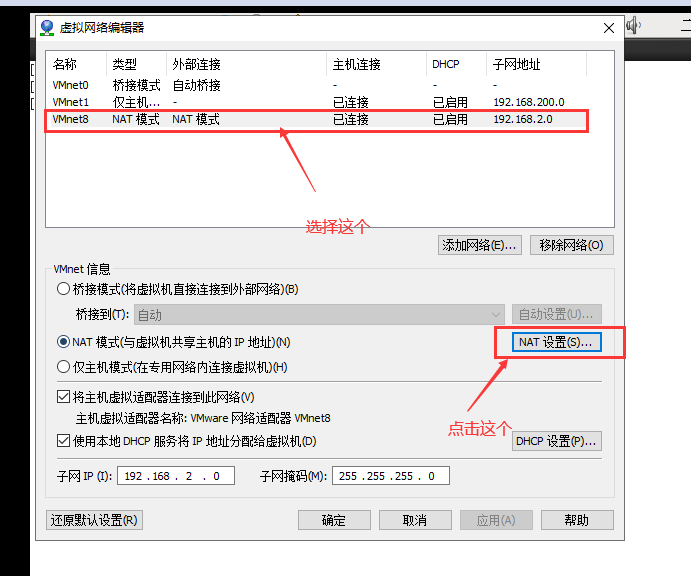The height and width of the screenshot is (576, 691).
Task: Click 已连接 cell in VMnet8 row
Action: 351,119
